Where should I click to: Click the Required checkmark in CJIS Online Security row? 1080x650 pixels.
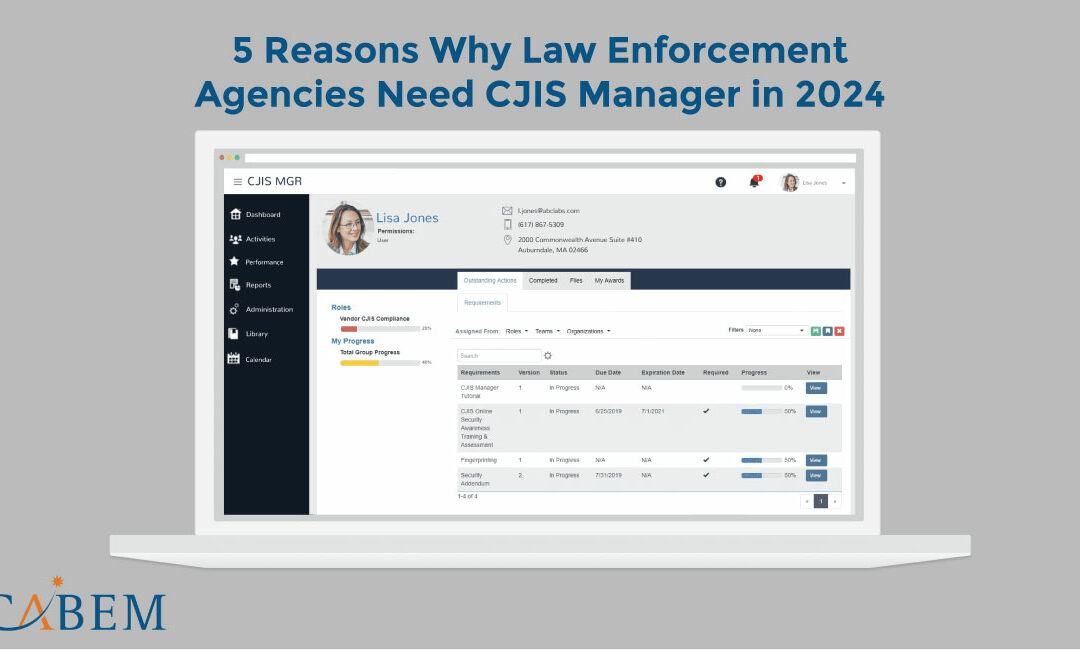(706, 411)
